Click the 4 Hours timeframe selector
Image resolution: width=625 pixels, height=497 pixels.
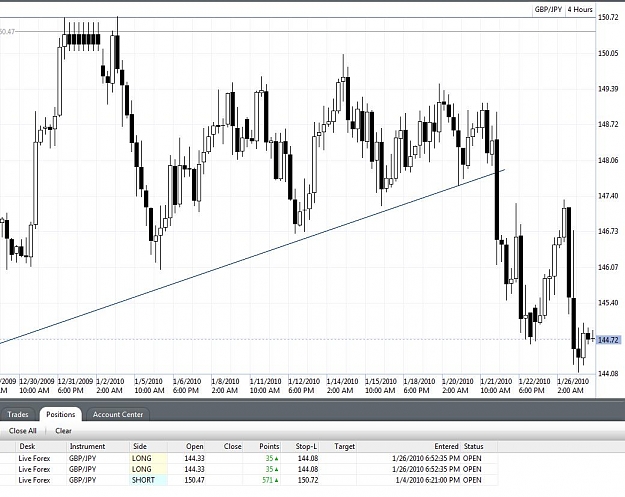[x=580, y=10]
